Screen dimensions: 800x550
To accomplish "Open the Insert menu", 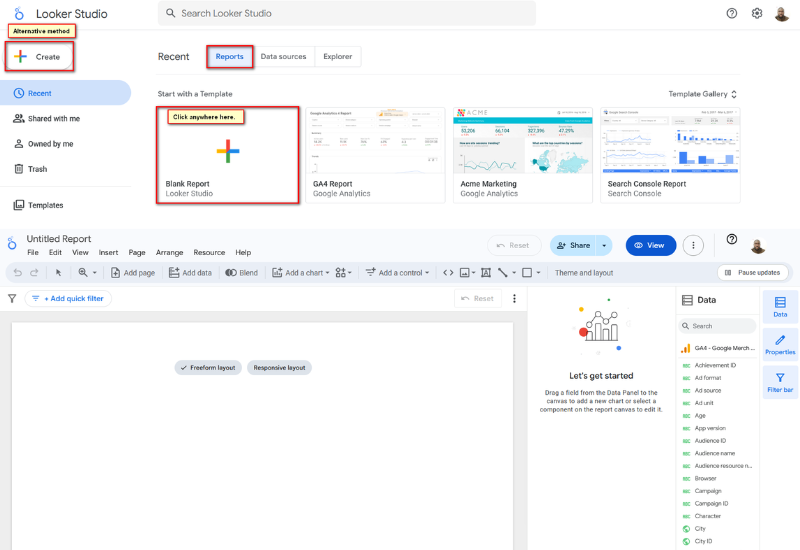I will click(108, 253).
